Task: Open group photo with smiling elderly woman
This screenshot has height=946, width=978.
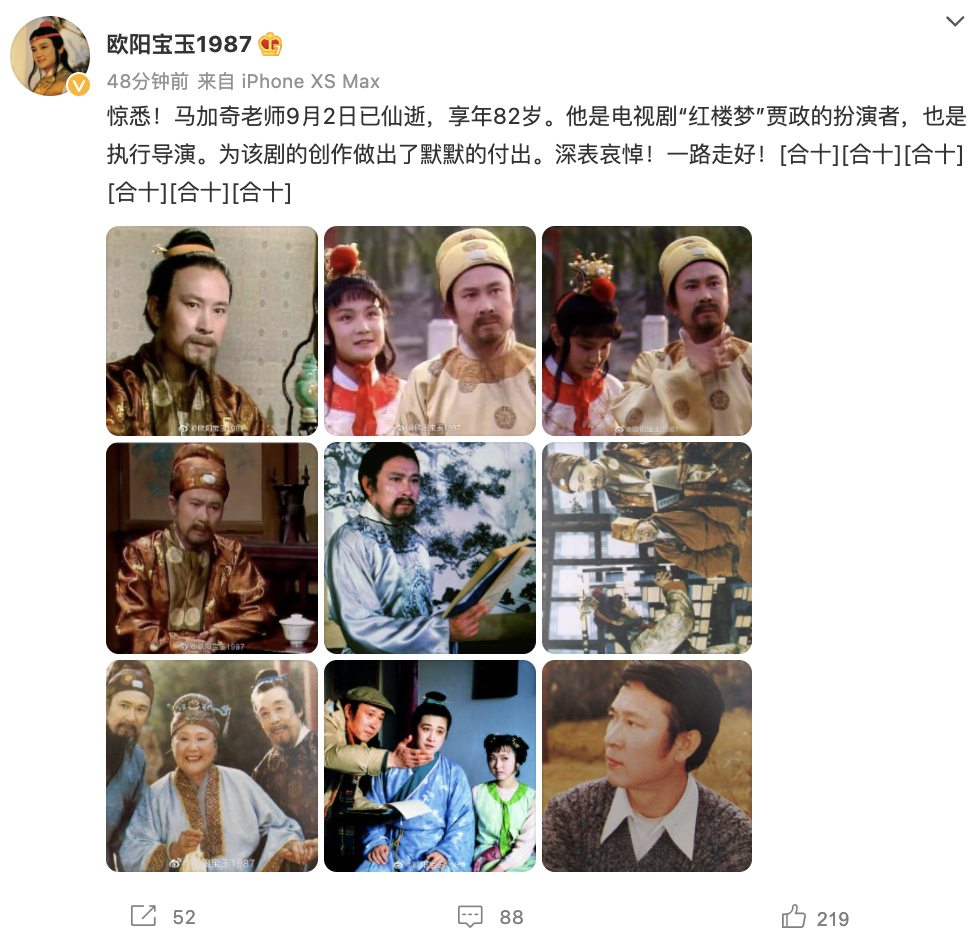Action: tap(212, 766)
